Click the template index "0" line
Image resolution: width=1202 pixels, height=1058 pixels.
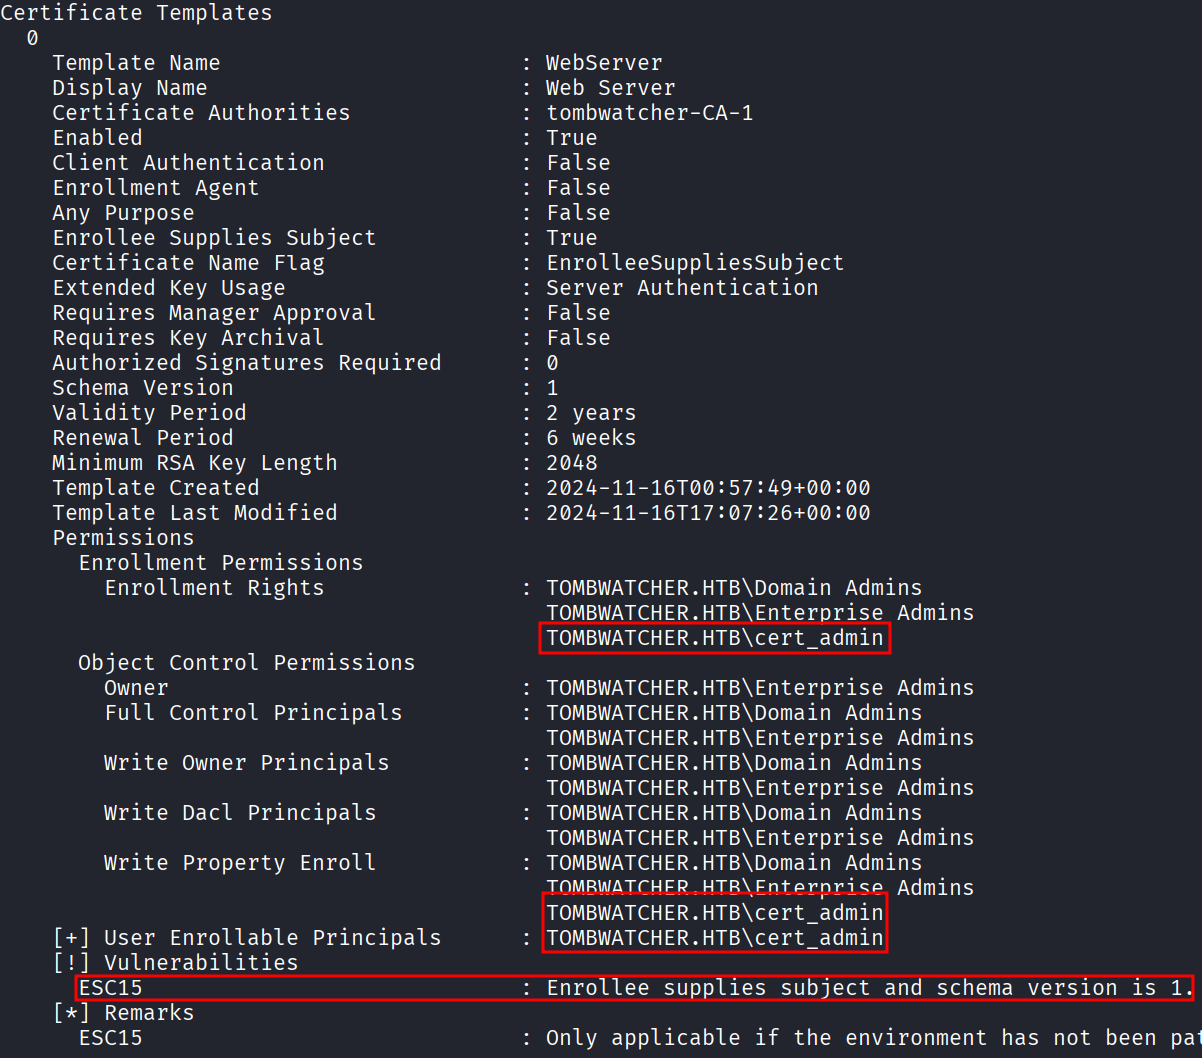click(x=32, y=38)
